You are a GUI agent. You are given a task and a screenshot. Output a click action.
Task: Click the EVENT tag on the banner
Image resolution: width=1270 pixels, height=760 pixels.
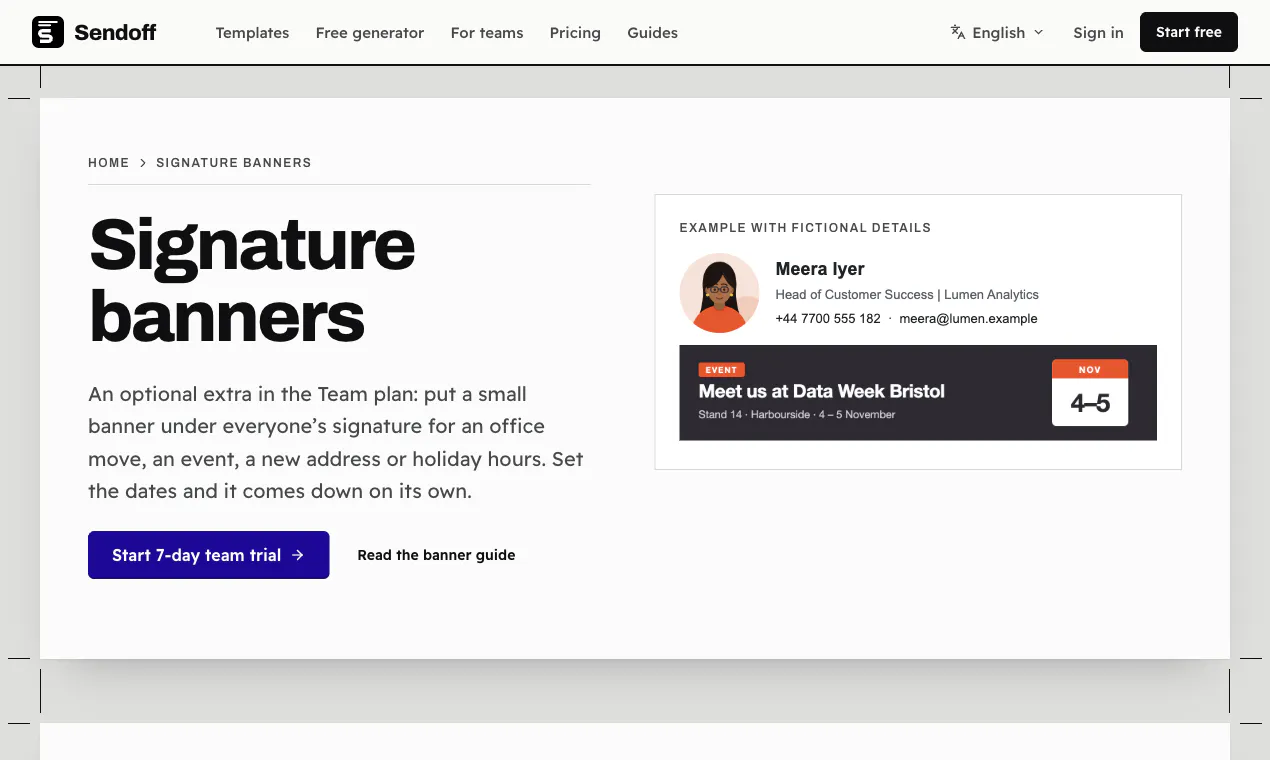pos(721,370)
